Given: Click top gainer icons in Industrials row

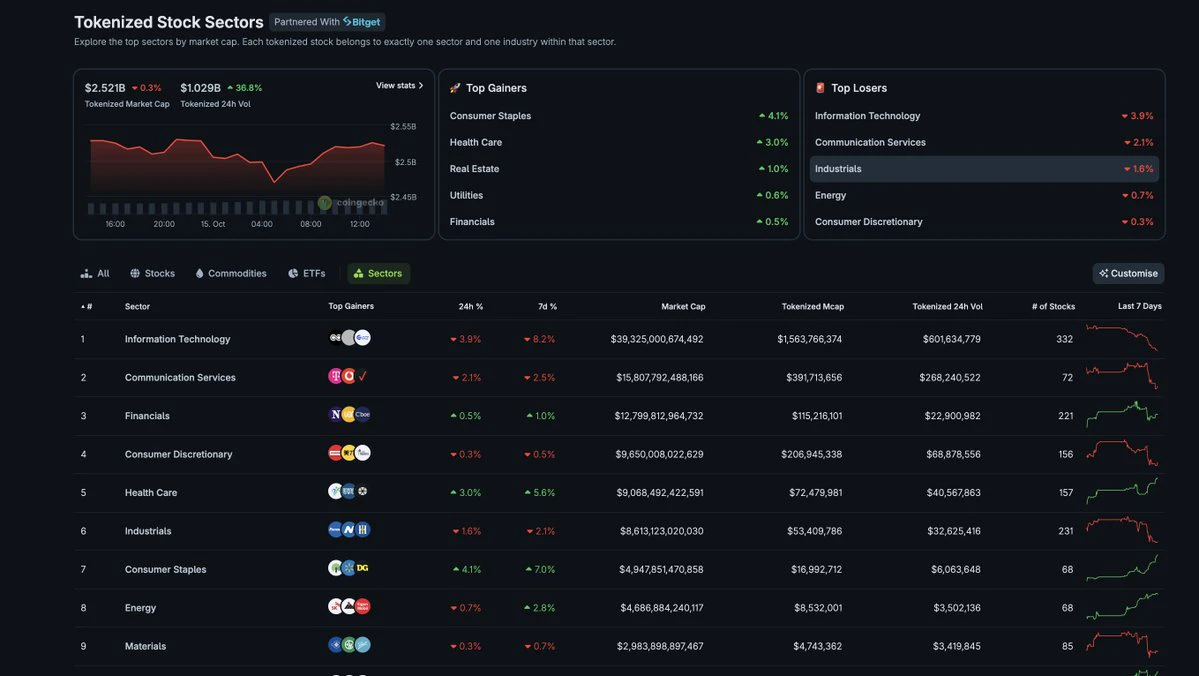Looking at the screenshot, I should [x=349, y=529].
